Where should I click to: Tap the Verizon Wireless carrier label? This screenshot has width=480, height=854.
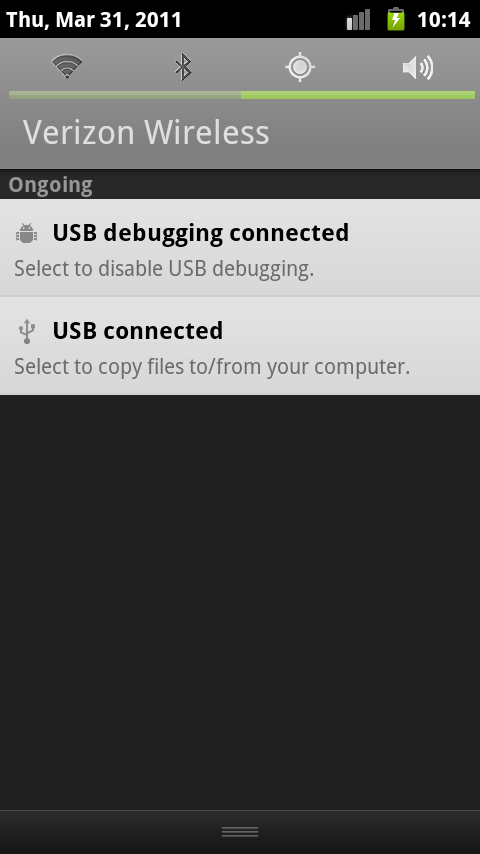coord(146,132)
